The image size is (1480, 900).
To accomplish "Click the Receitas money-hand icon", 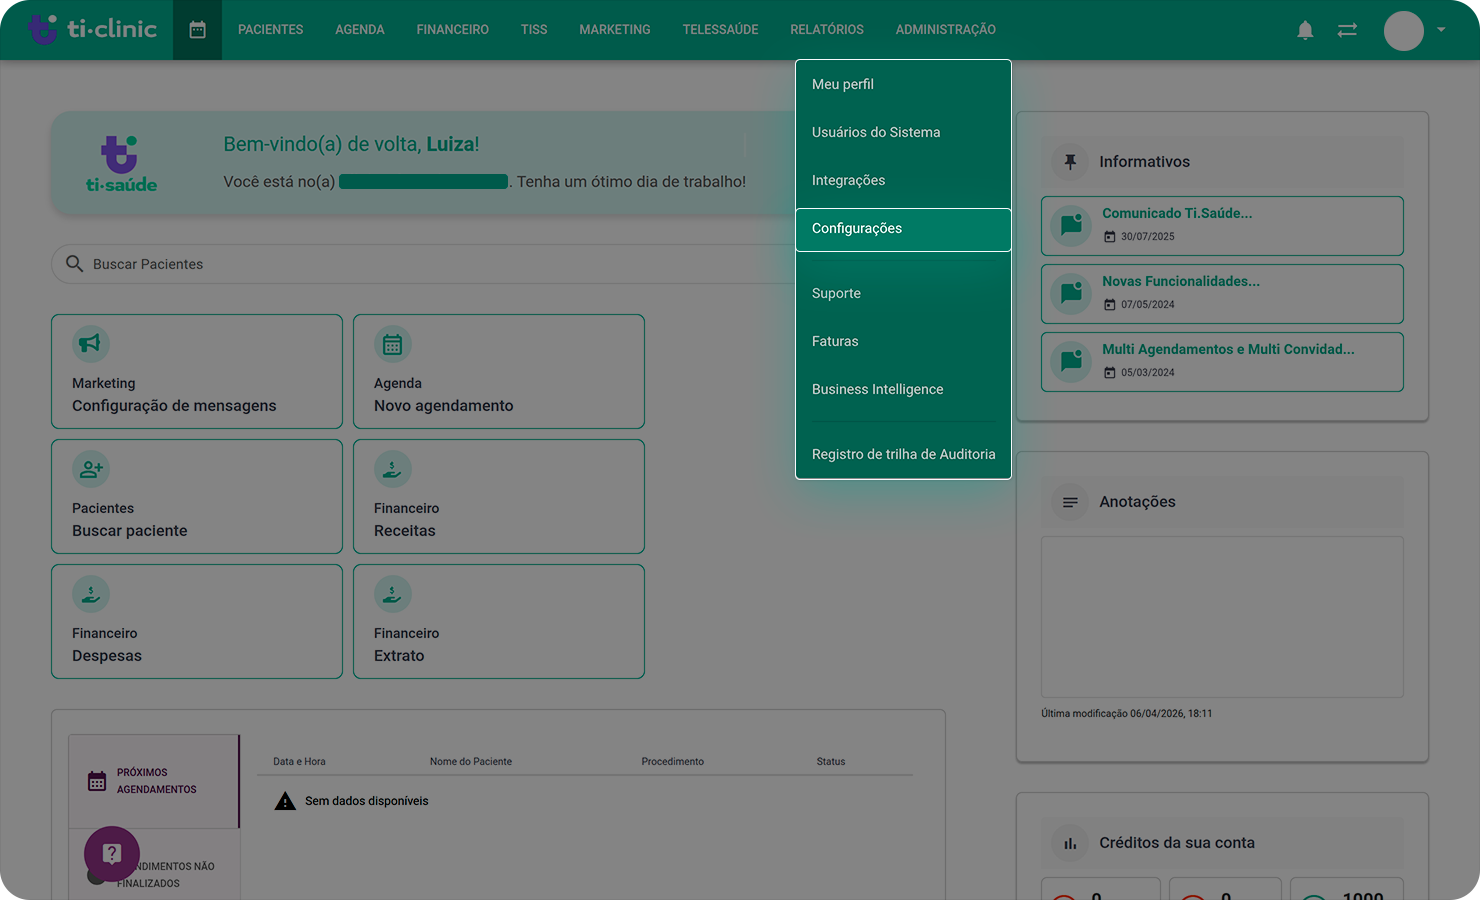I will [392, 469].
